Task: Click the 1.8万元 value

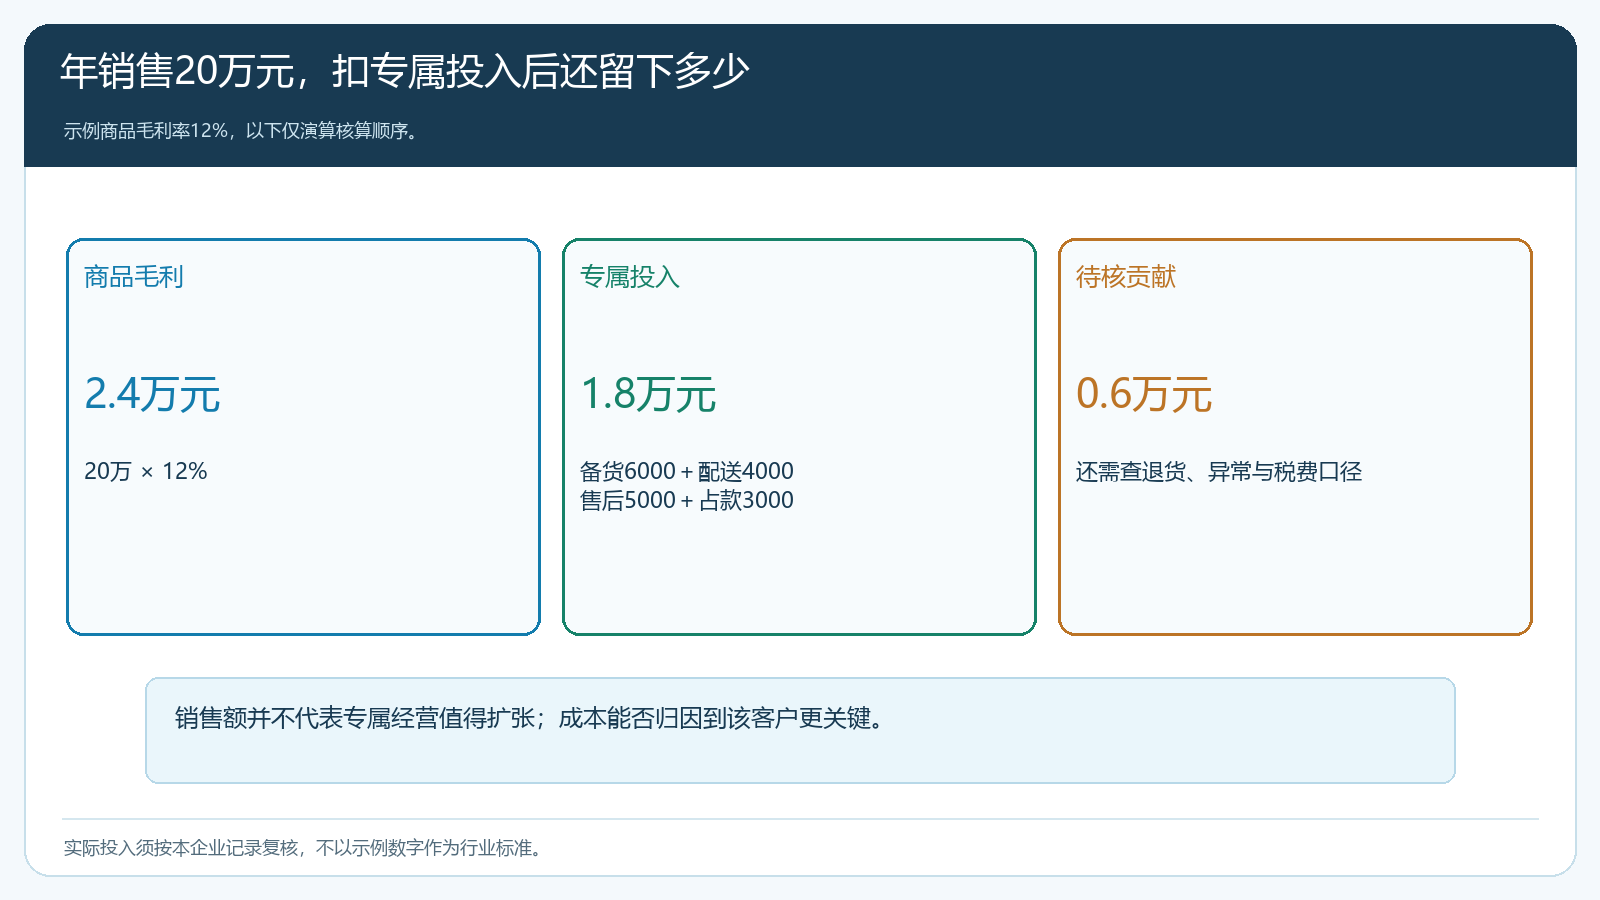Action: point(648,394)
